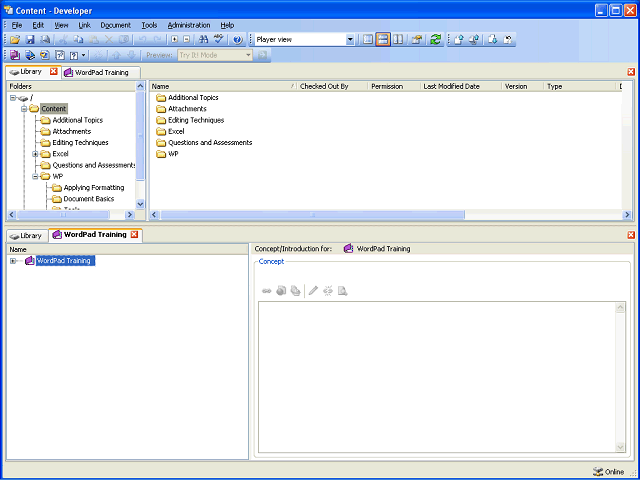Viewport: 640px width, 480px height.
Task: Select Editing Techniques in the Folders tree
Action: 80,143
